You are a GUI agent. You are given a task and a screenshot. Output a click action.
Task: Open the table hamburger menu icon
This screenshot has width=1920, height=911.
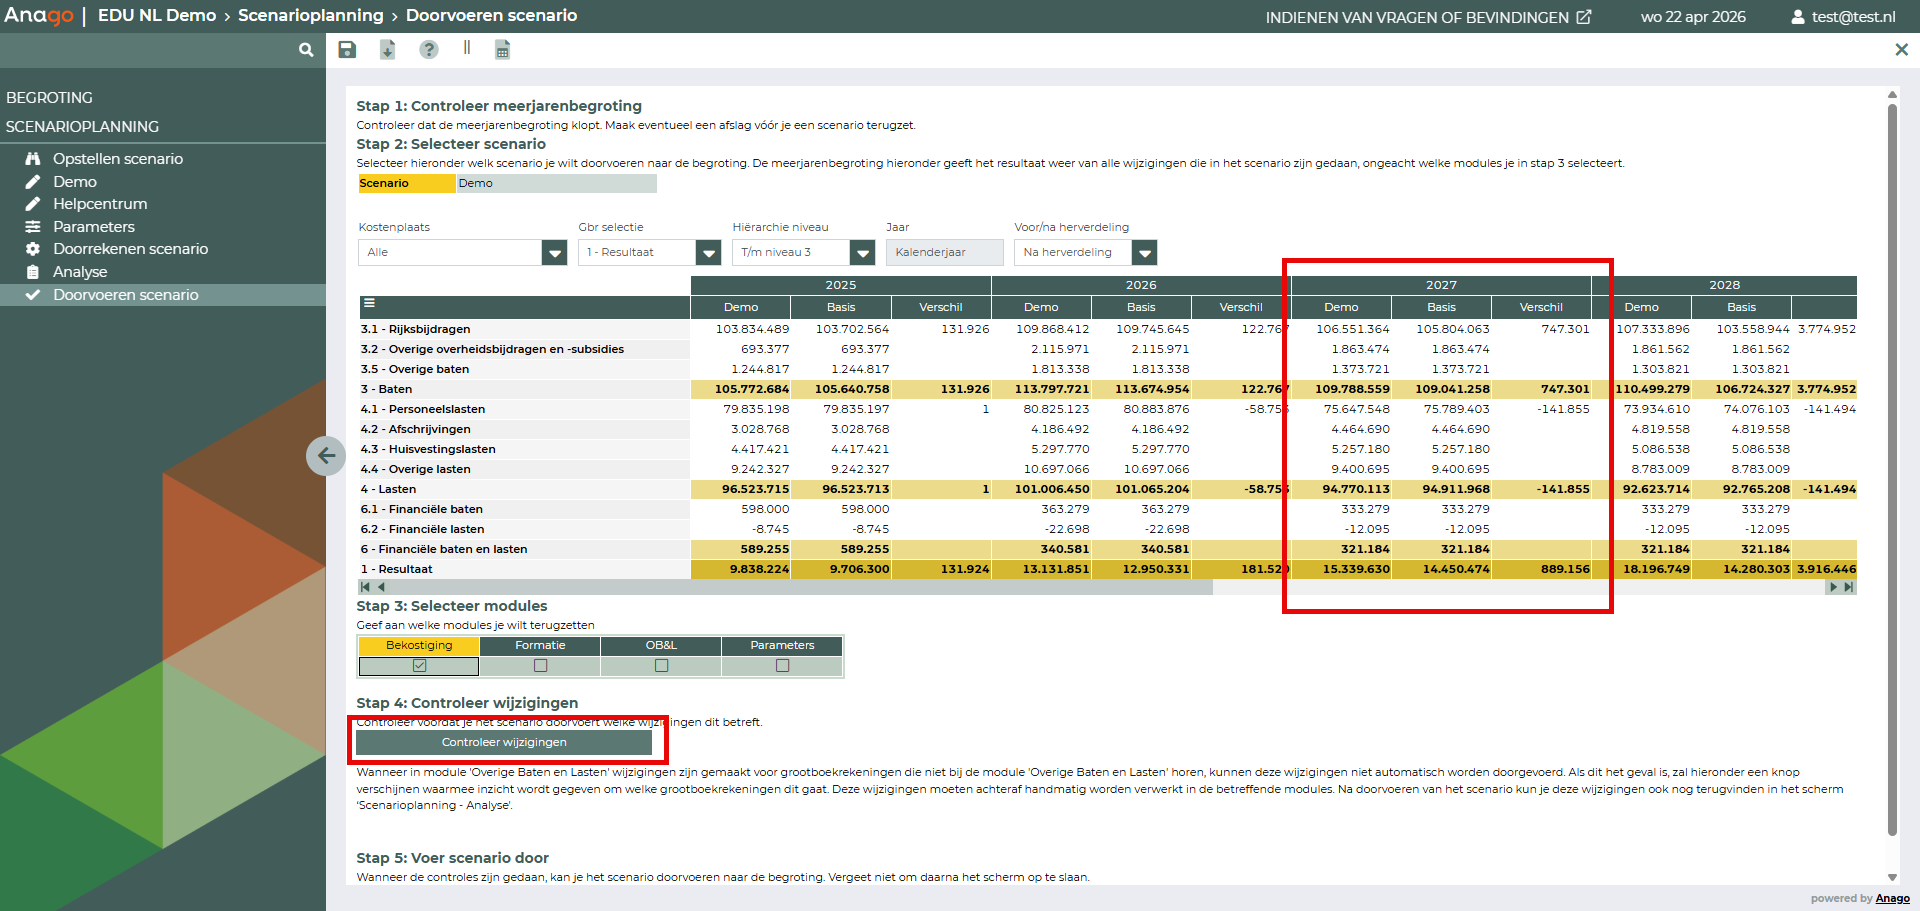[369, 303]
